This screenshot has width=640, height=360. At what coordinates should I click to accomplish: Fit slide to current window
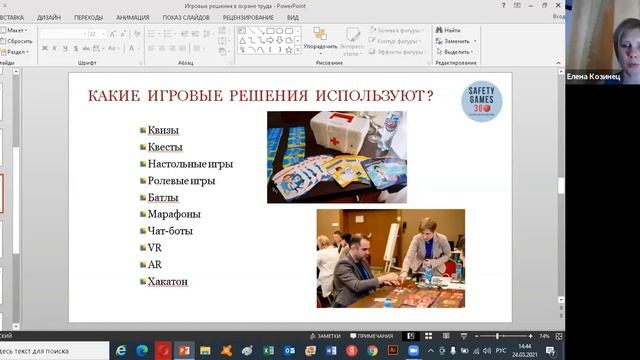559,336
